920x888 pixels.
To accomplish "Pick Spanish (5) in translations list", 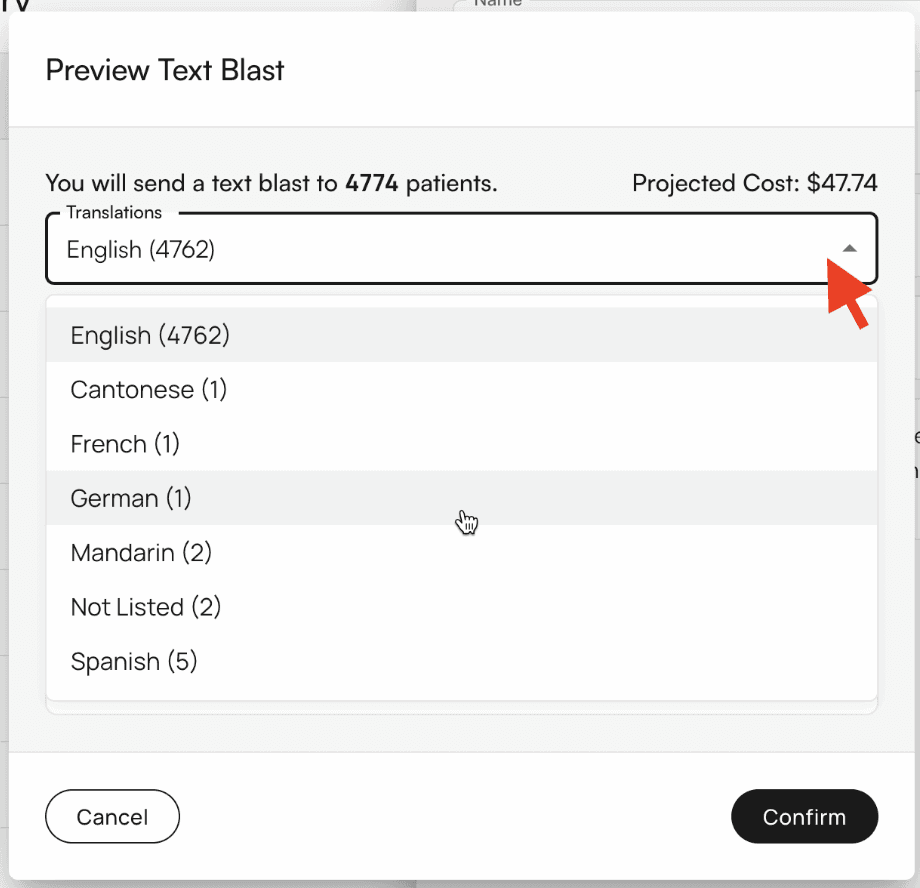I will [134, 661].
